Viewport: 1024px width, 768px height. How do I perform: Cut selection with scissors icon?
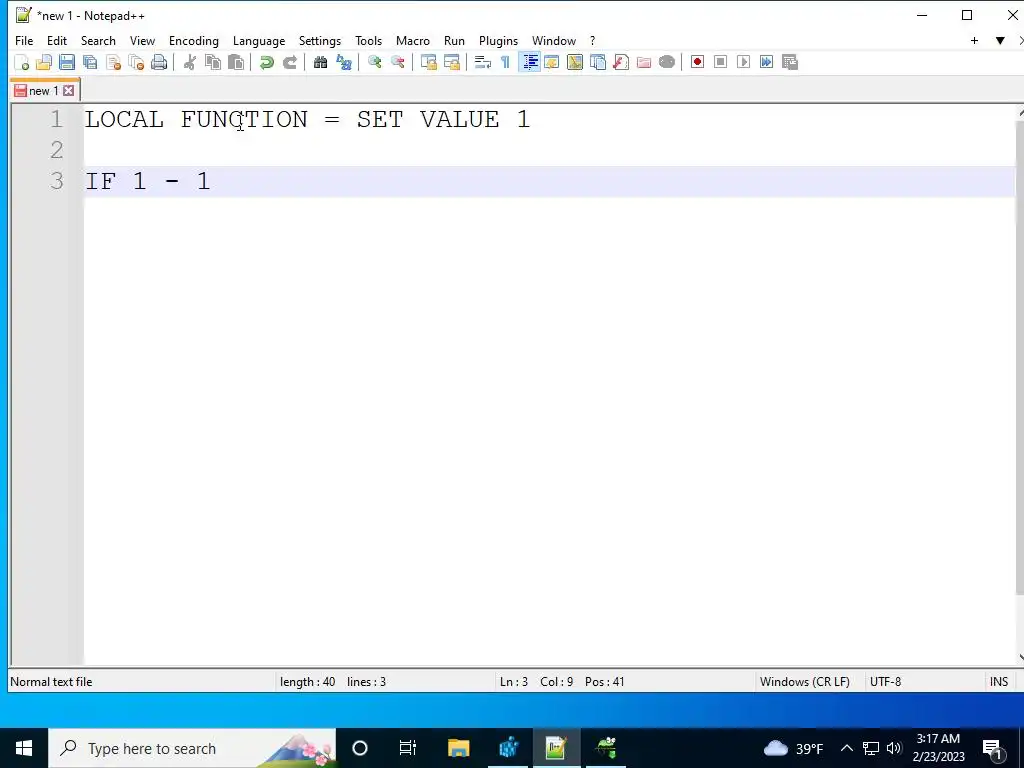click(190, 62)
